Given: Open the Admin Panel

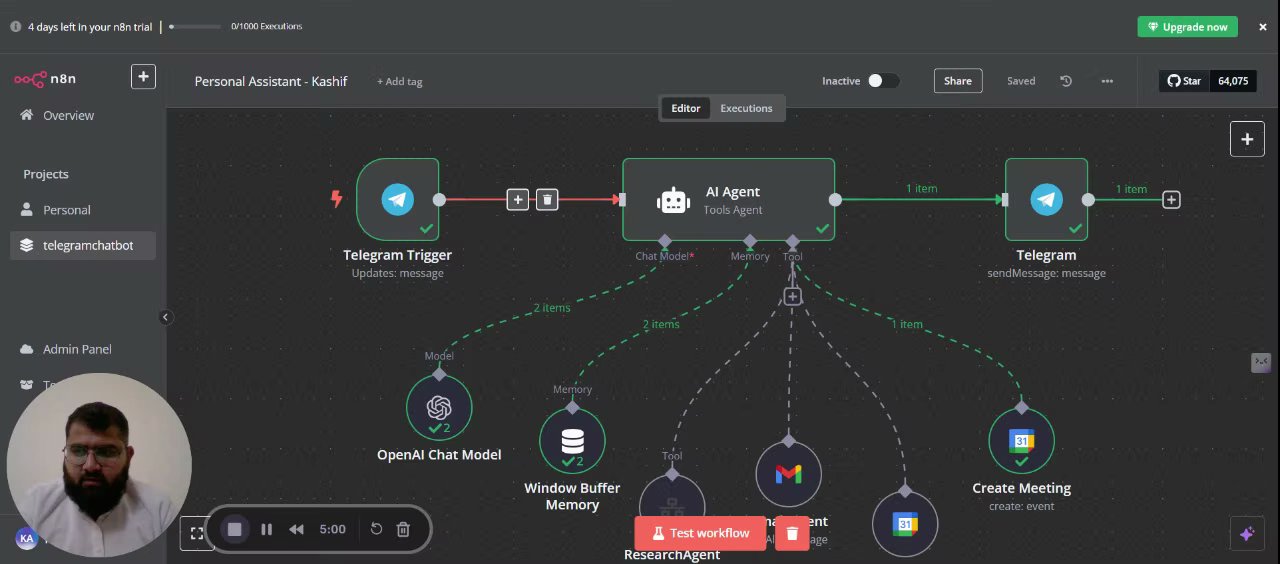Looking at the screenshot, I should 66,349.
